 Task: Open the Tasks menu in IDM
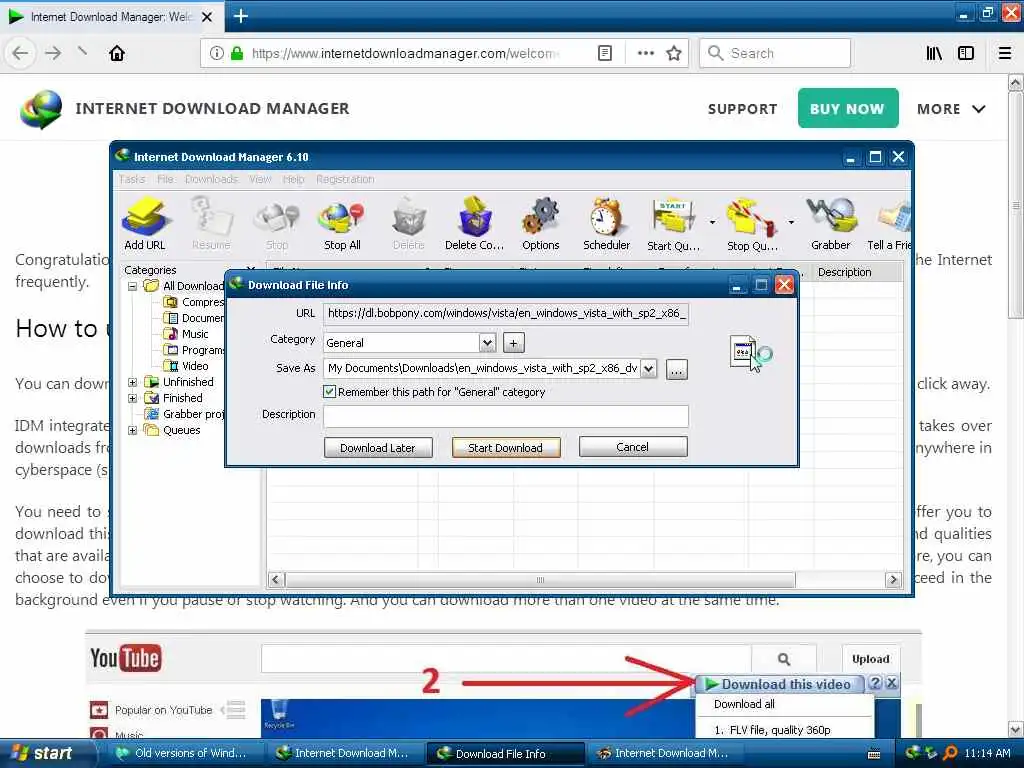point(132,179)
